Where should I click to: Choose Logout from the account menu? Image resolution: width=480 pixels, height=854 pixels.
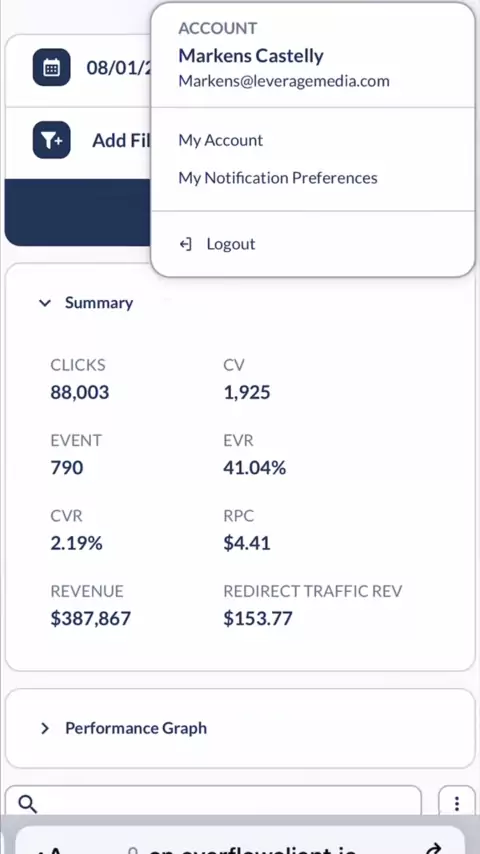pyautogui.click(x=230, y=244)
